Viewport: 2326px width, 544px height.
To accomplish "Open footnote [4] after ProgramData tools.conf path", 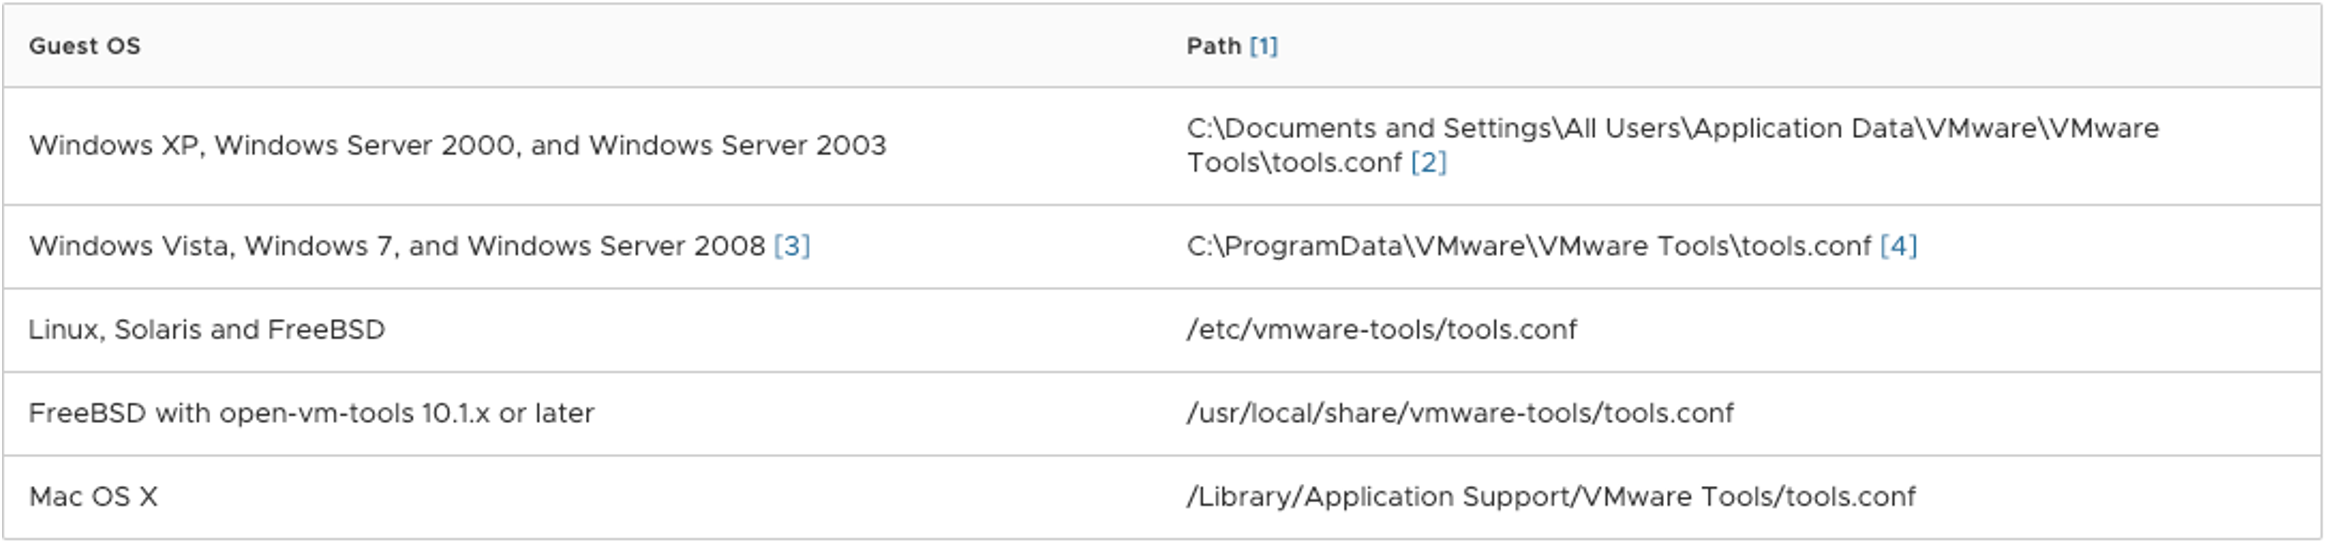I will 1898,246.
